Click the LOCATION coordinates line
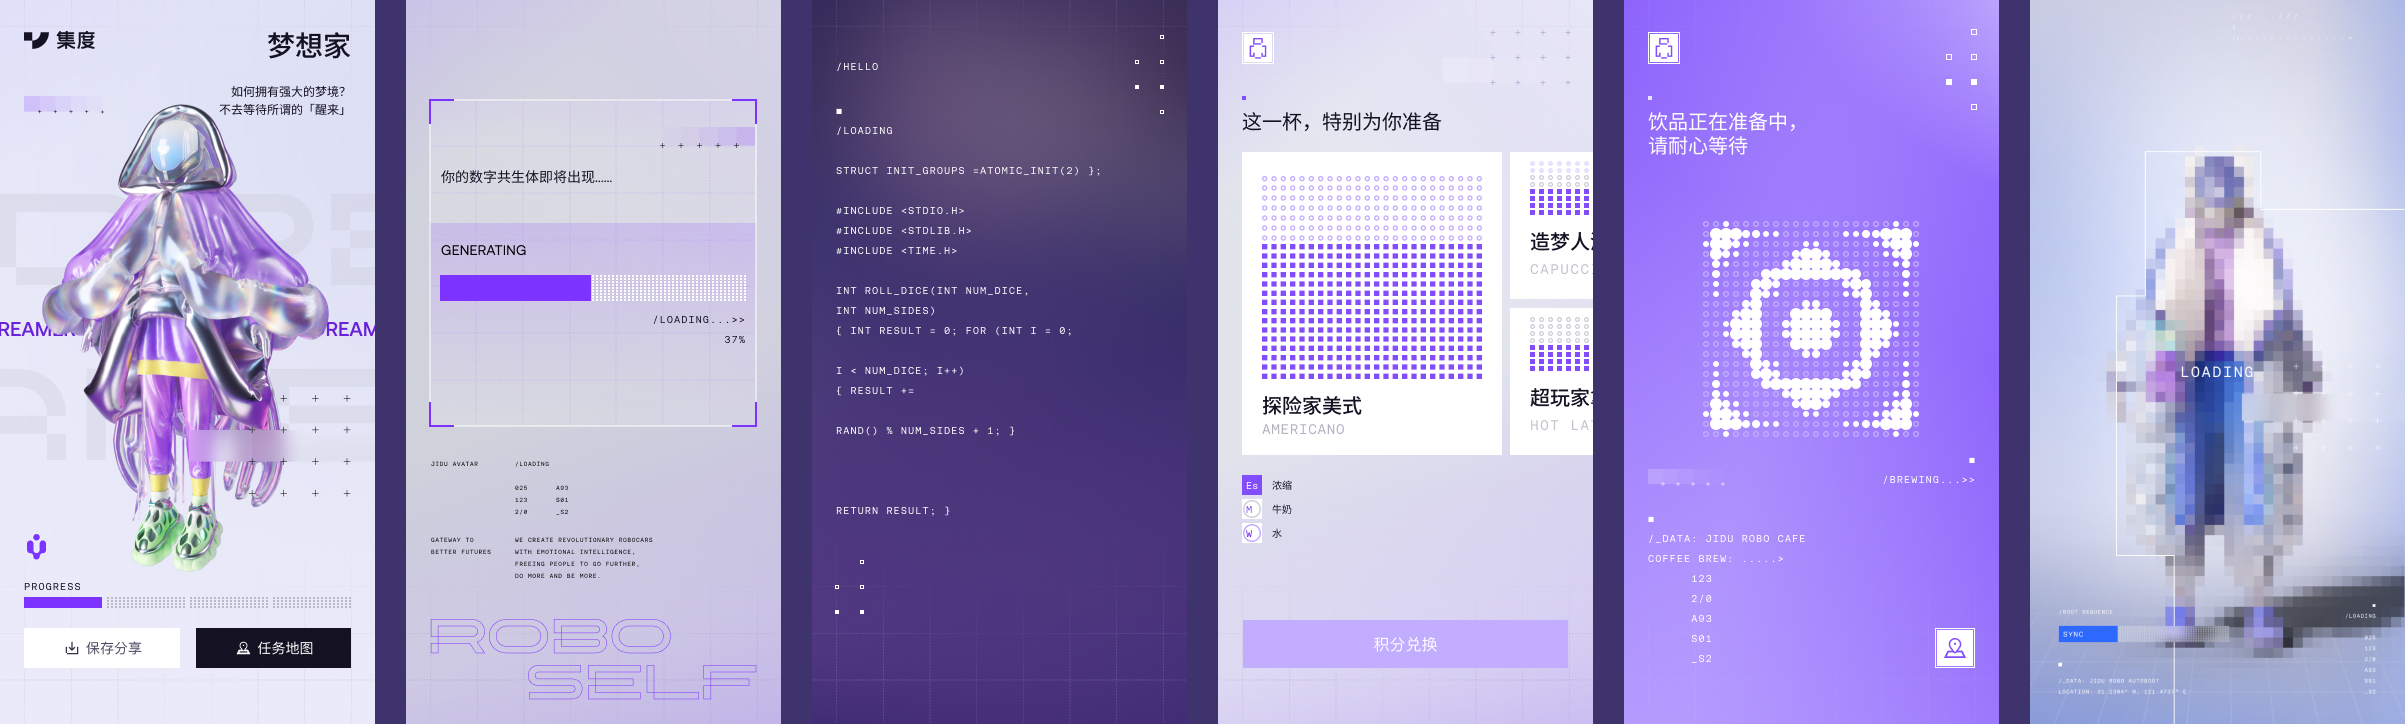 tap(2122, 691)
